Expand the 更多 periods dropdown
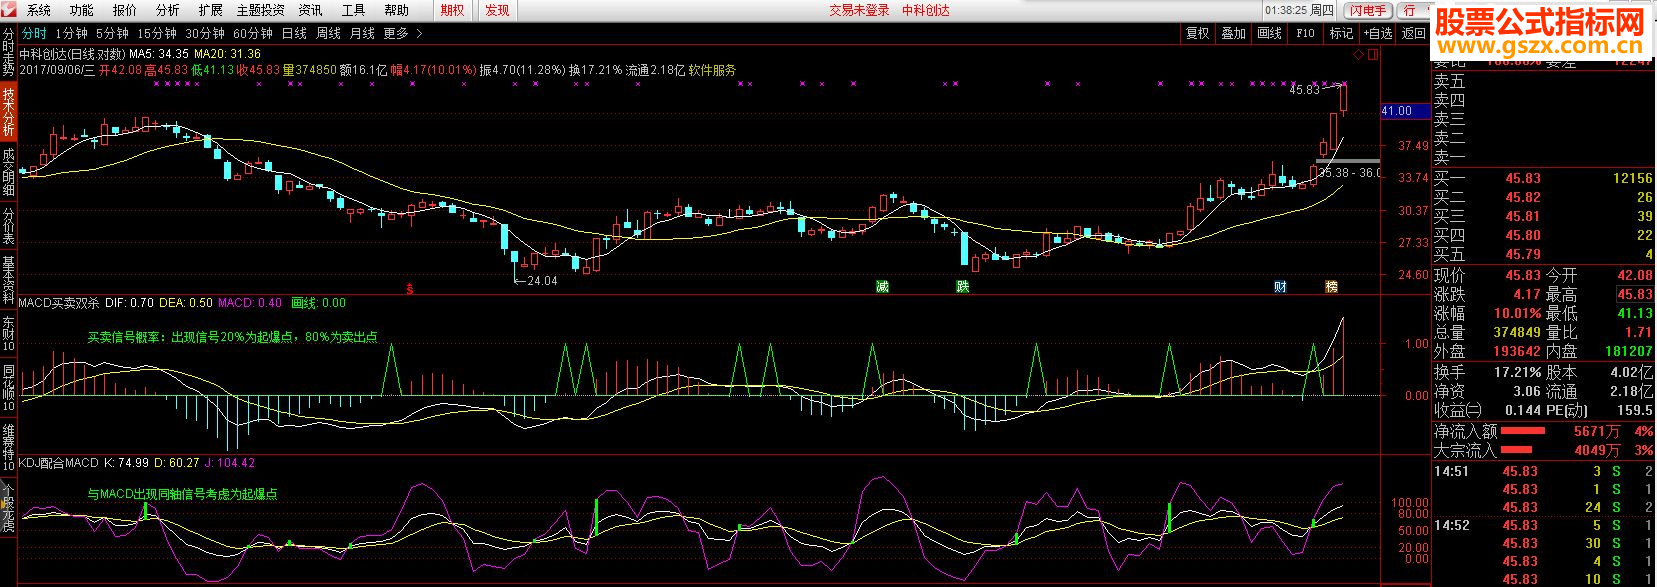 tap(403, 33)
